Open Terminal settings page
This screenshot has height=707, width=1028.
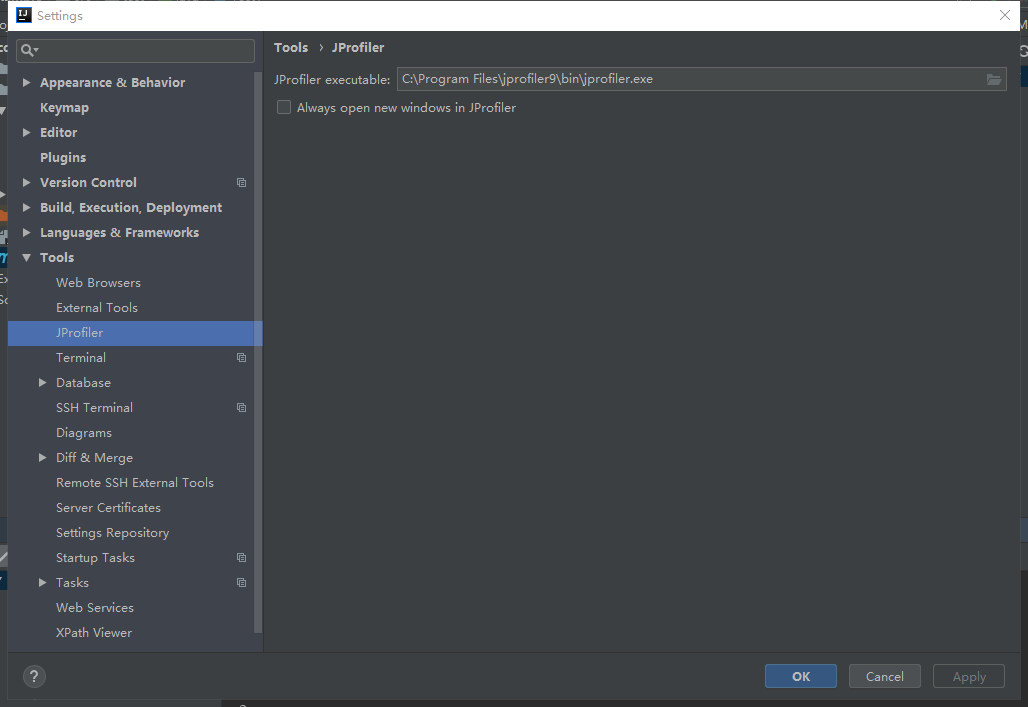pos(81,357)
